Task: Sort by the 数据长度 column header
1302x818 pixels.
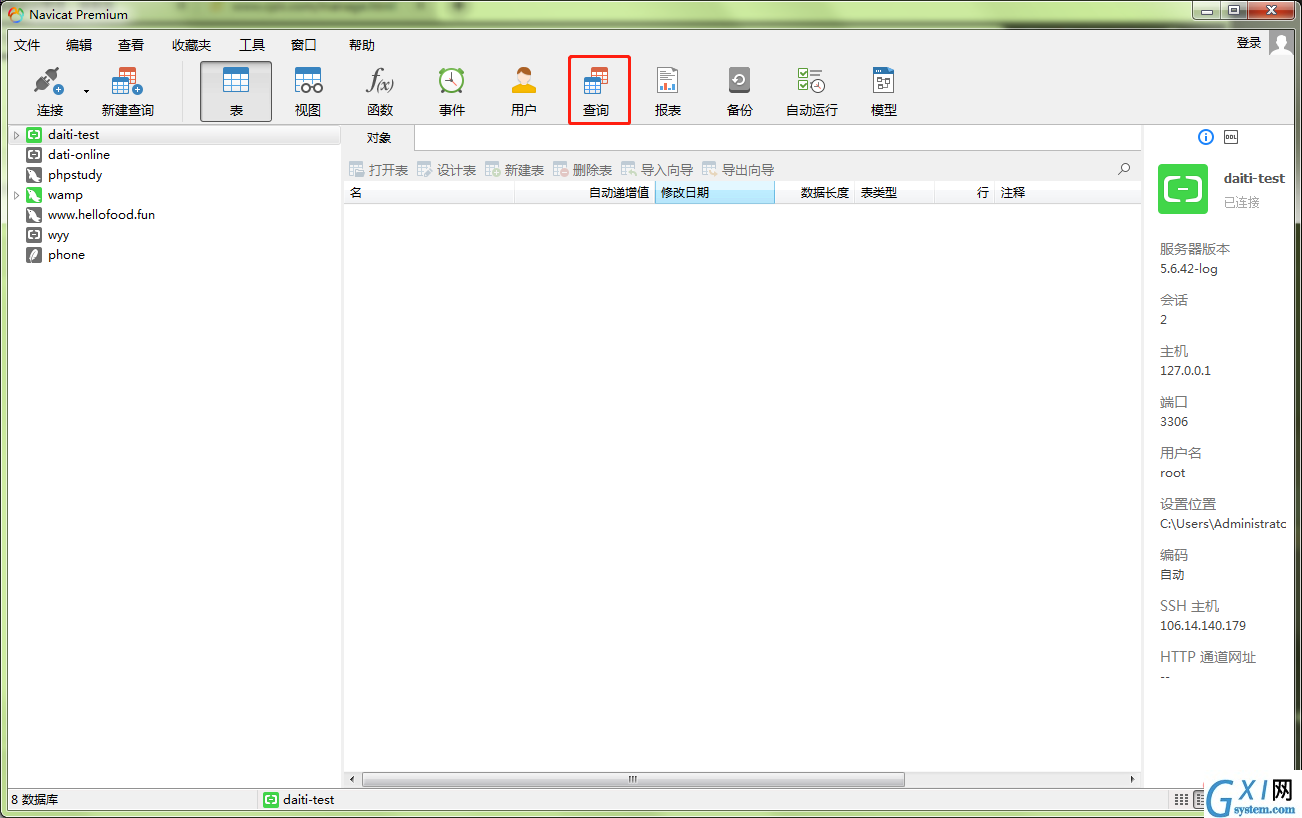Action: point(814,193)
